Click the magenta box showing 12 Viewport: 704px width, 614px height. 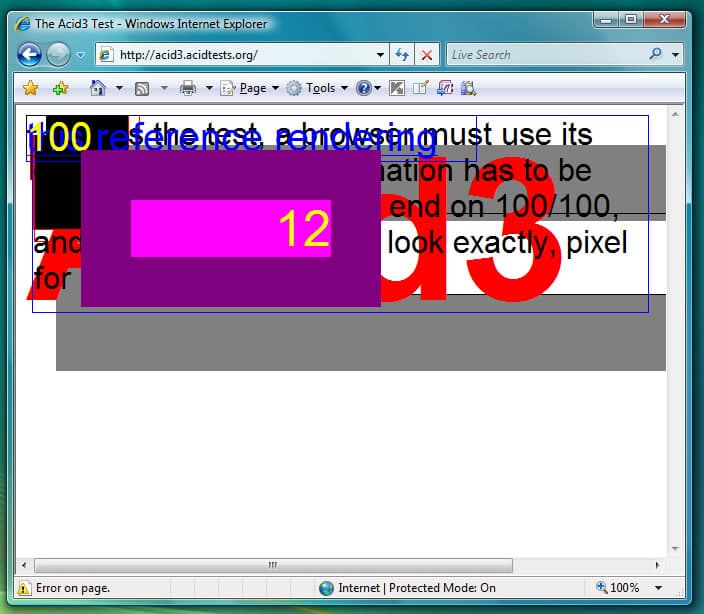coord(231,228)
